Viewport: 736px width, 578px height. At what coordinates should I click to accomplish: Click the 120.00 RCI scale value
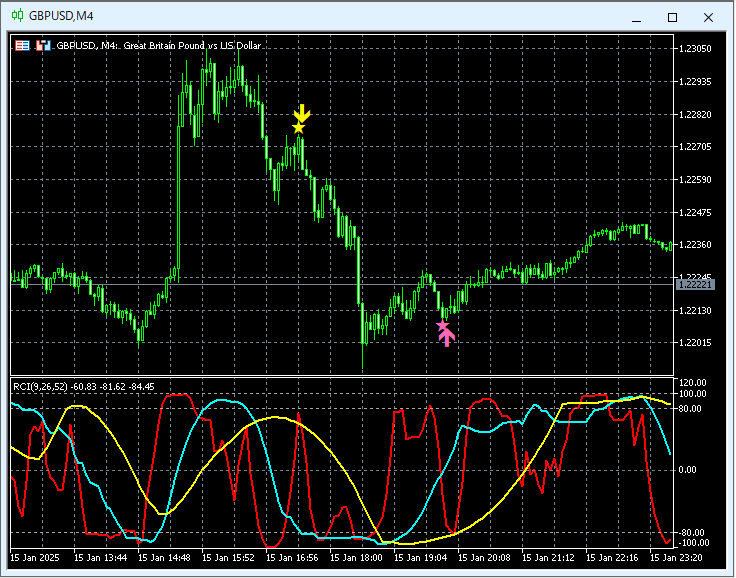[x=693, y=383]
